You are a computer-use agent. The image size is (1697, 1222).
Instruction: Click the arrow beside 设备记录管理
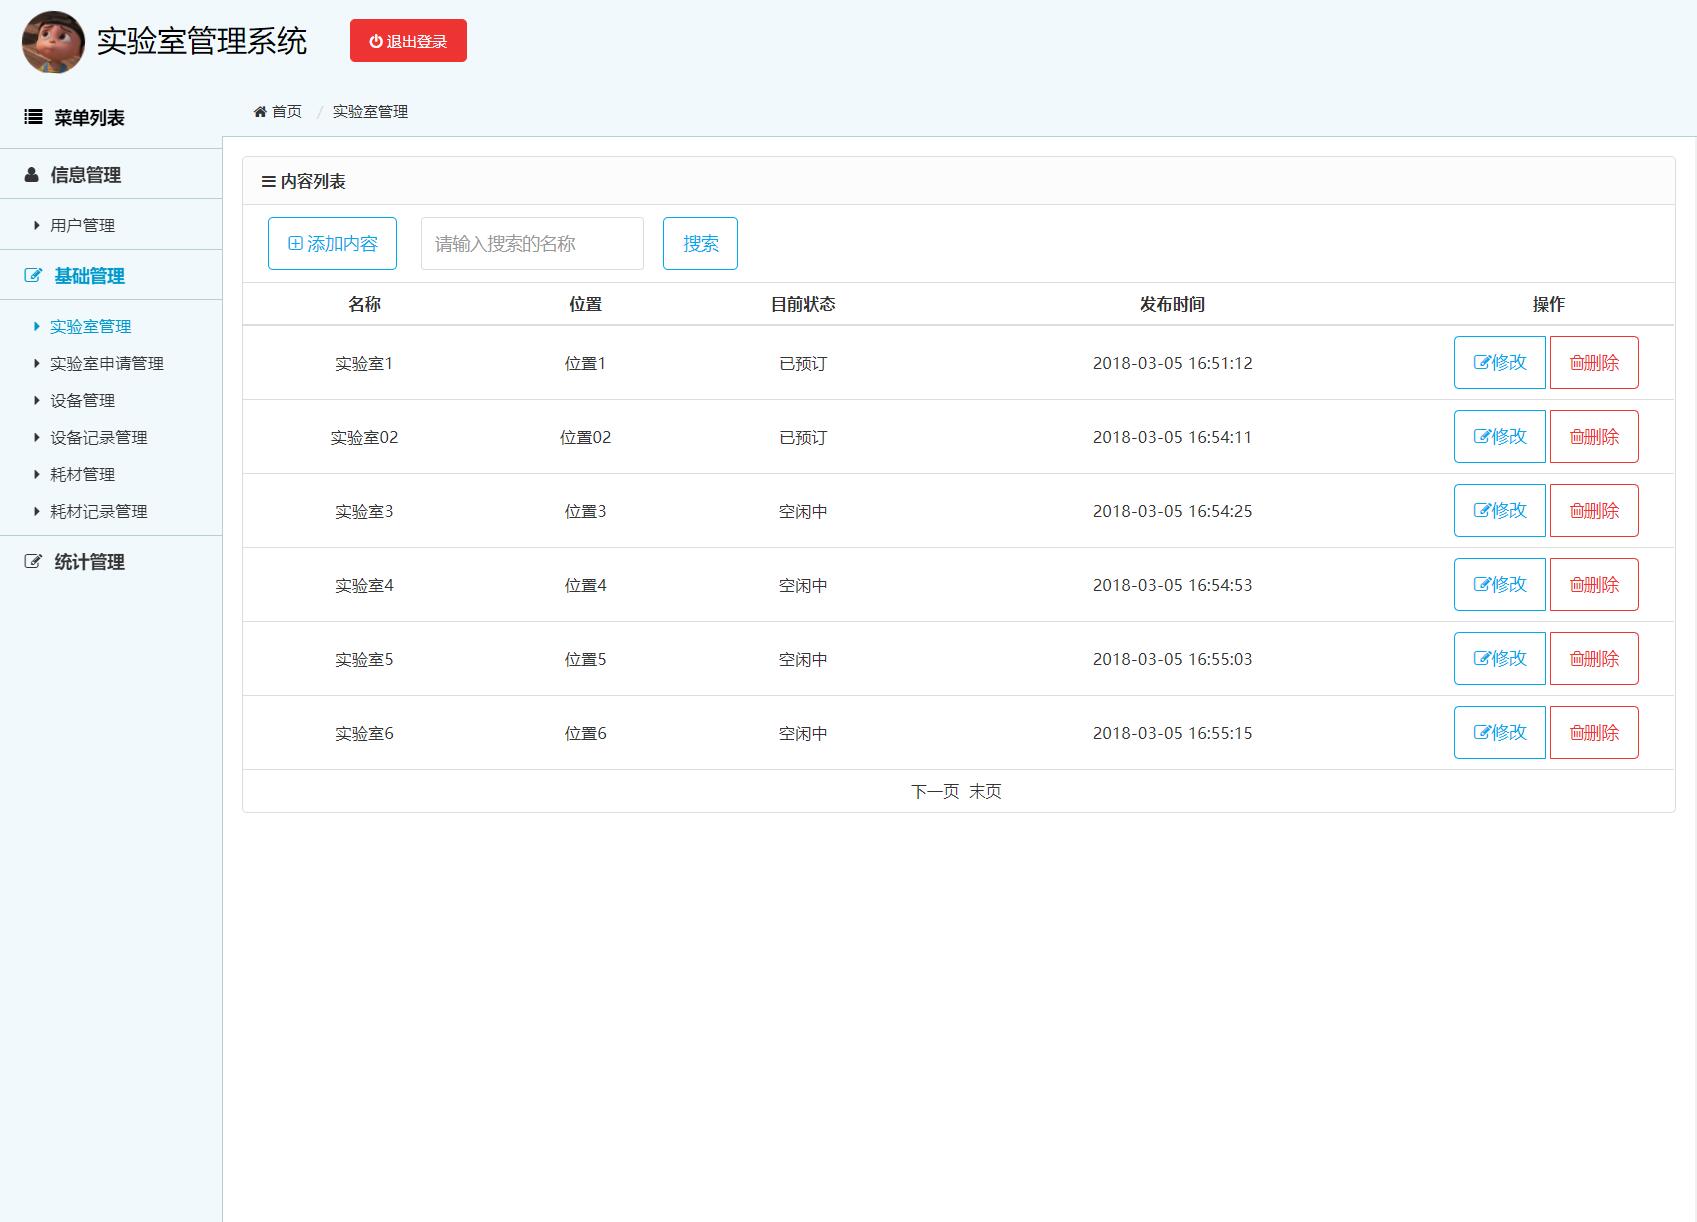tap(37, 438)
